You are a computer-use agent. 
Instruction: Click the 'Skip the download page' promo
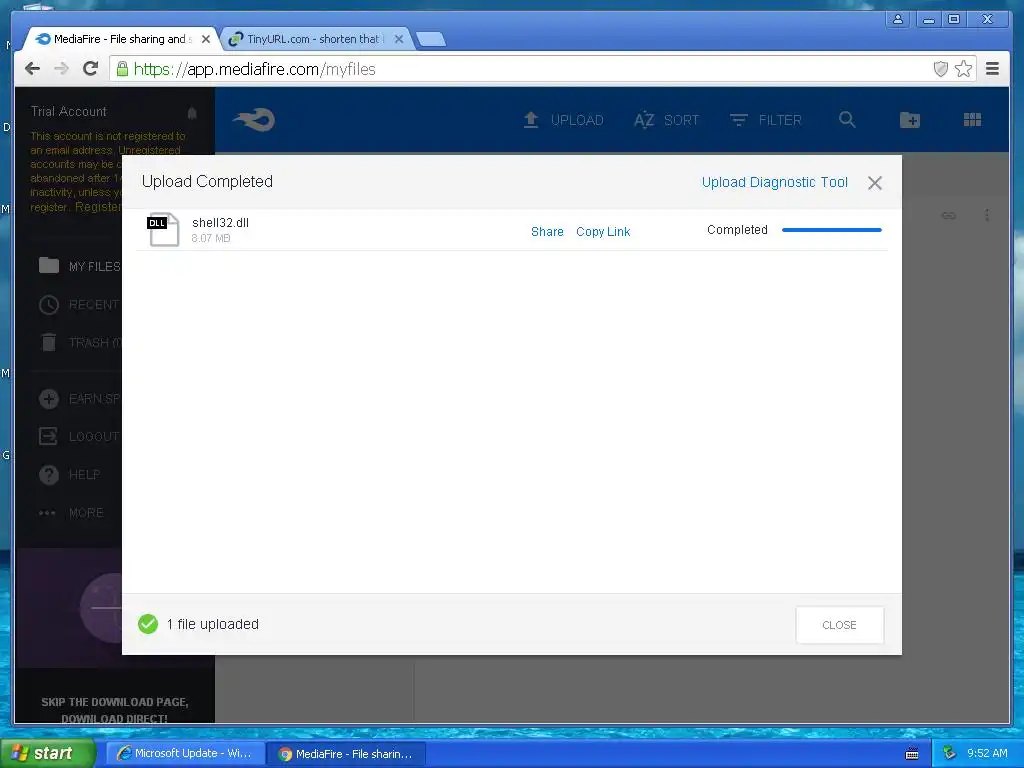(x=115, y=711)
